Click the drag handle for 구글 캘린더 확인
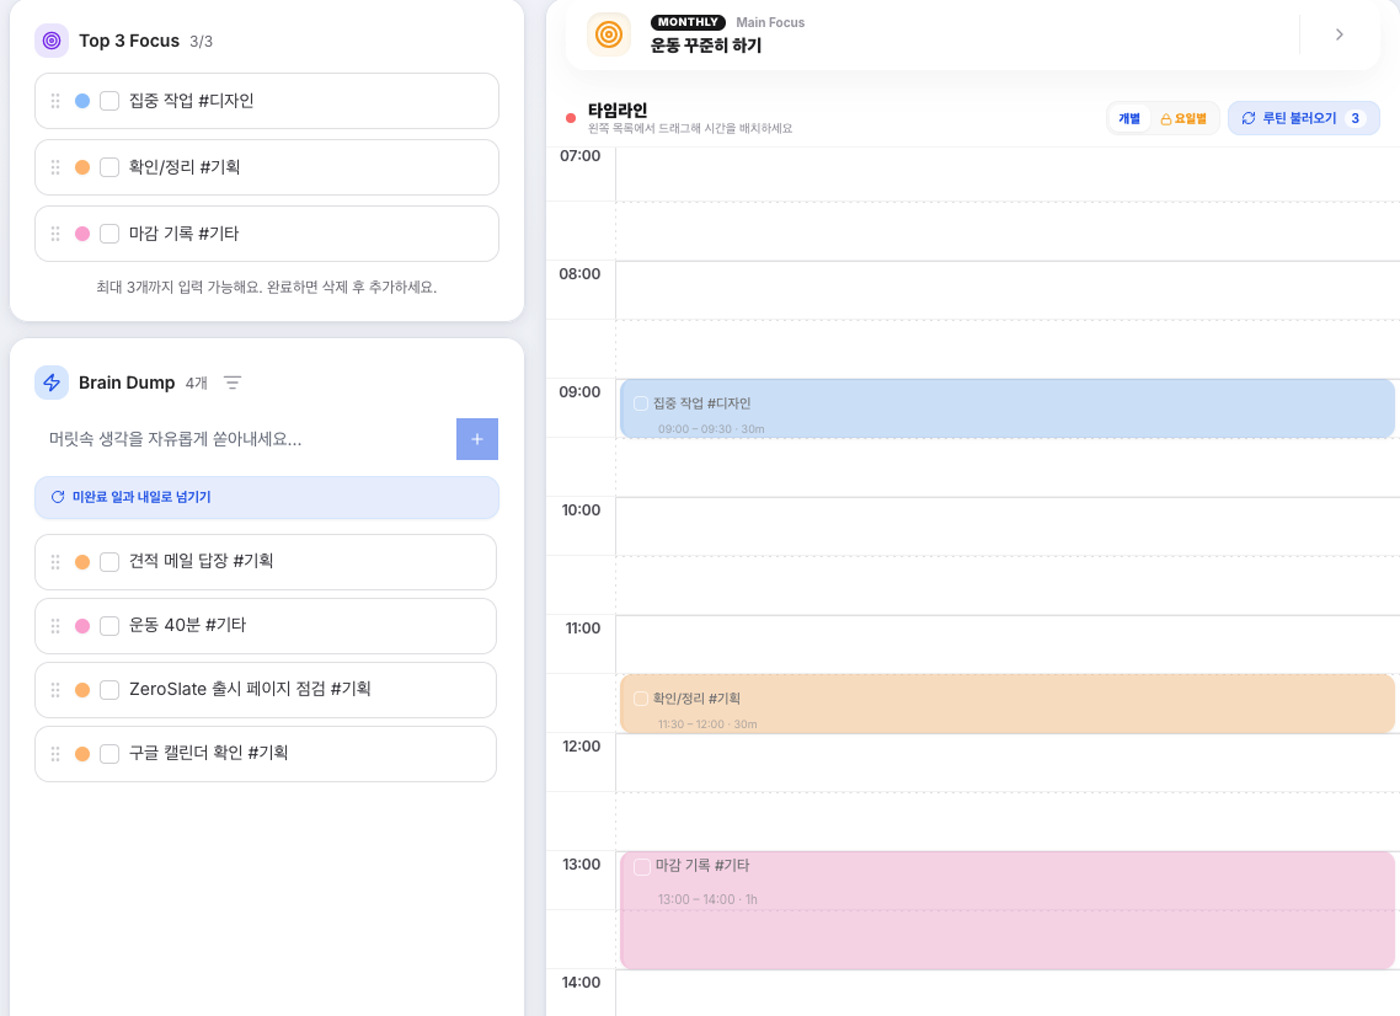This screenshot has height=1016, width=1400. click(x=55, y=754)
